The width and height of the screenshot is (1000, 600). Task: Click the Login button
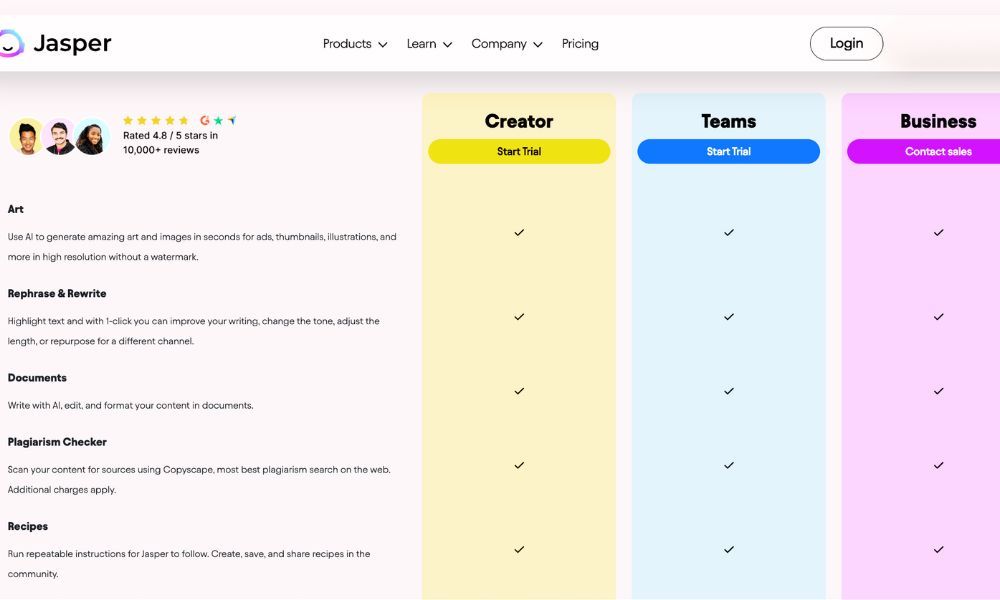846,43
